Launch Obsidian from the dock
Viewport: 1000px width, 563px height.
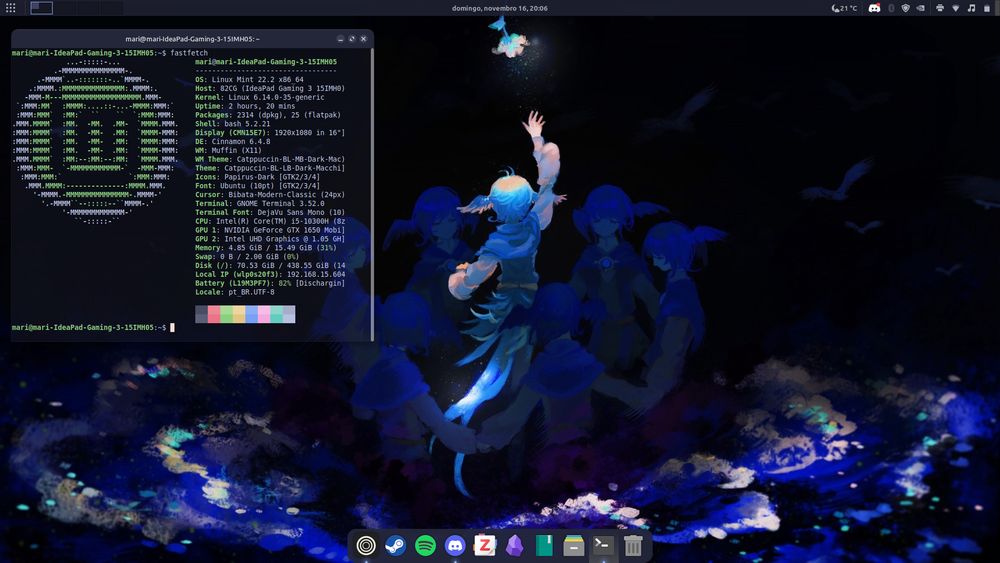(x=515, y=546)
